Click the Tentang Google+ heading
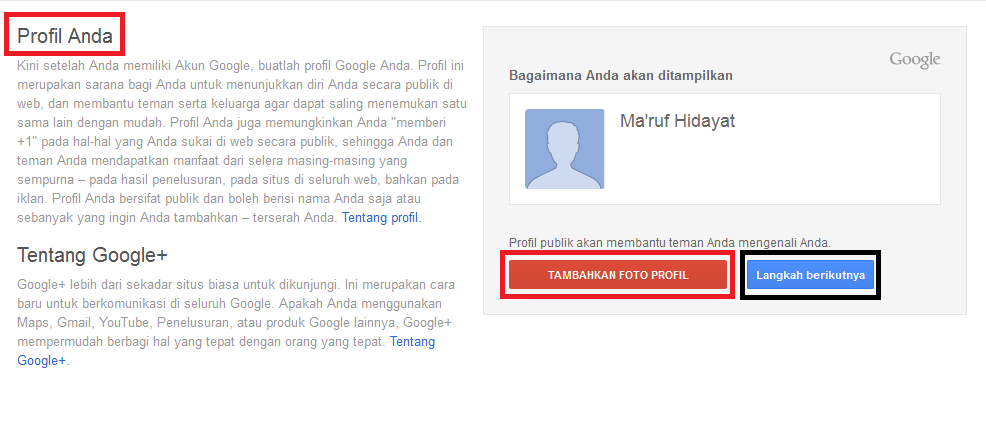The image size is (986, 430). [92, 255]
